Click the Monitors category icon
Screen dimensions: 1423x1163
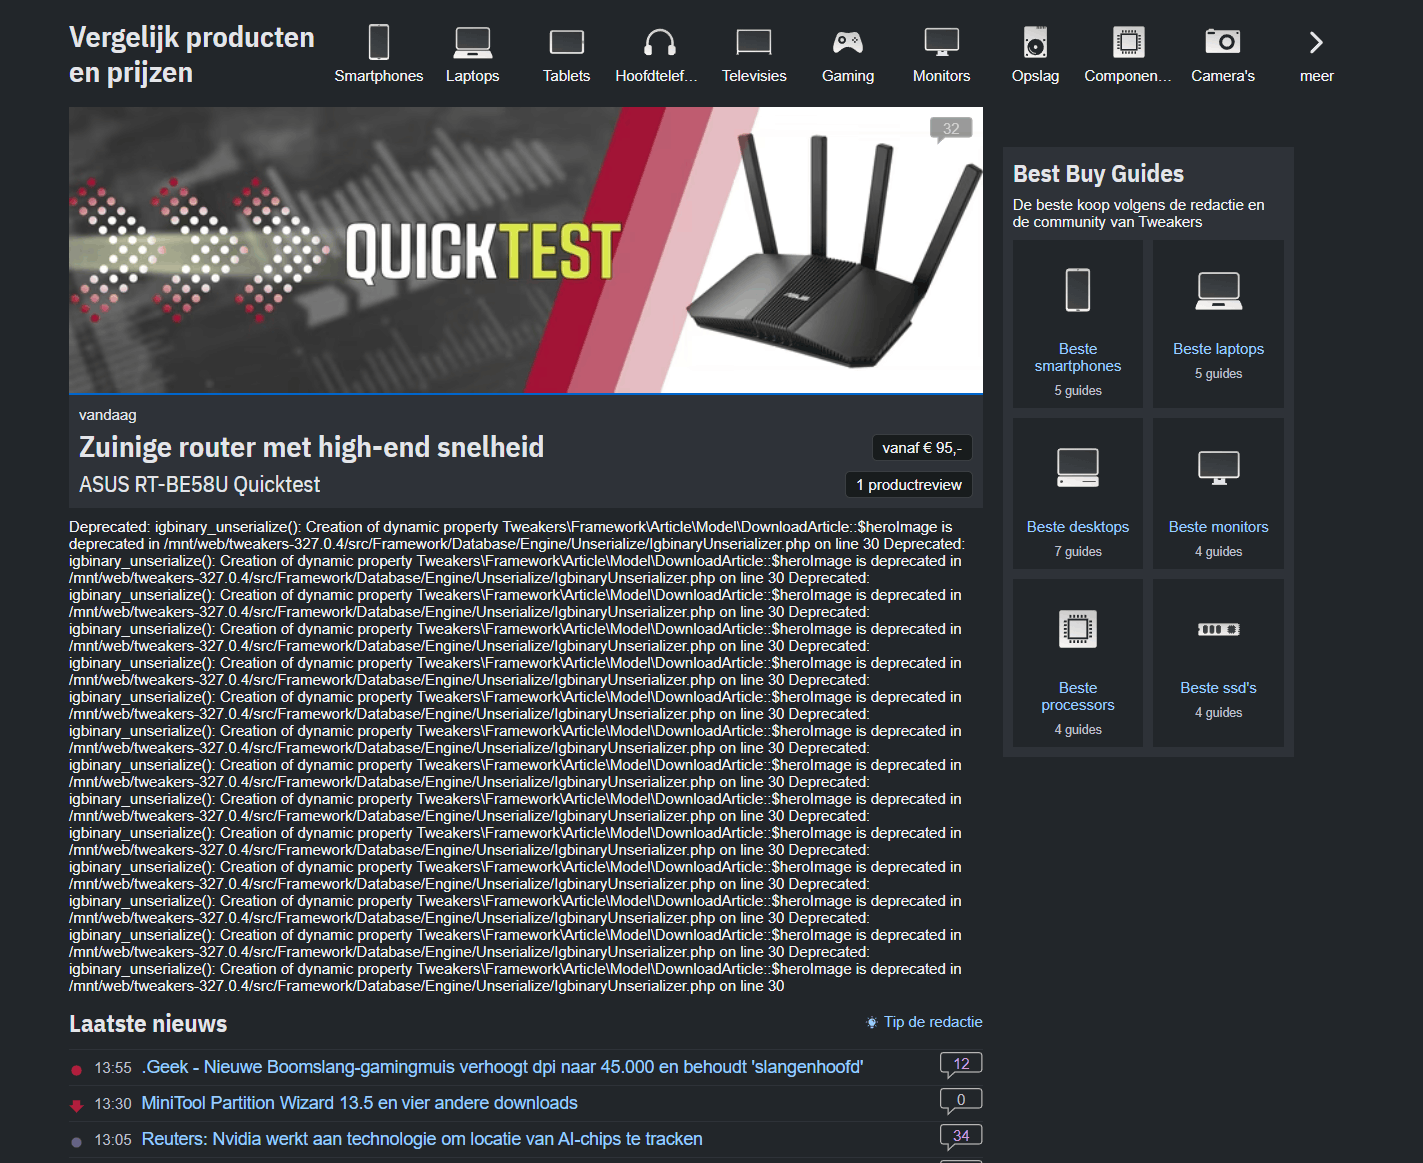tap(941, 42)
